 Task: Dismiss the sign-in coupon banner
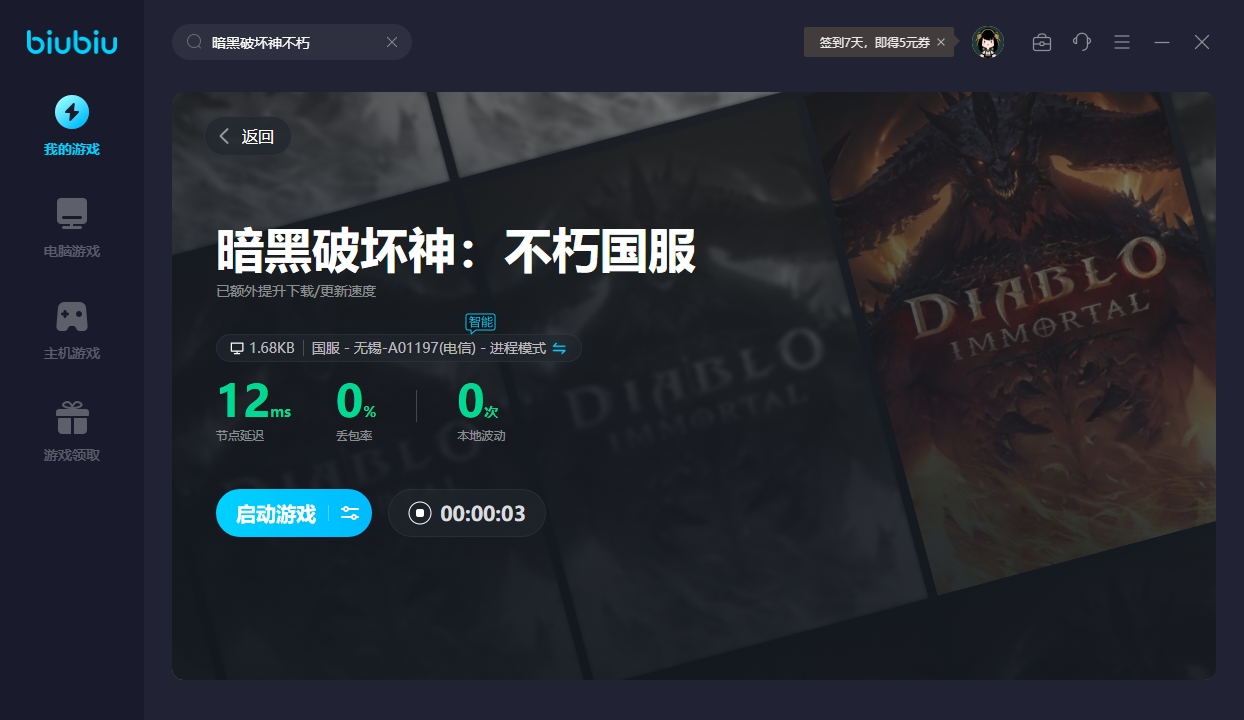941,42
